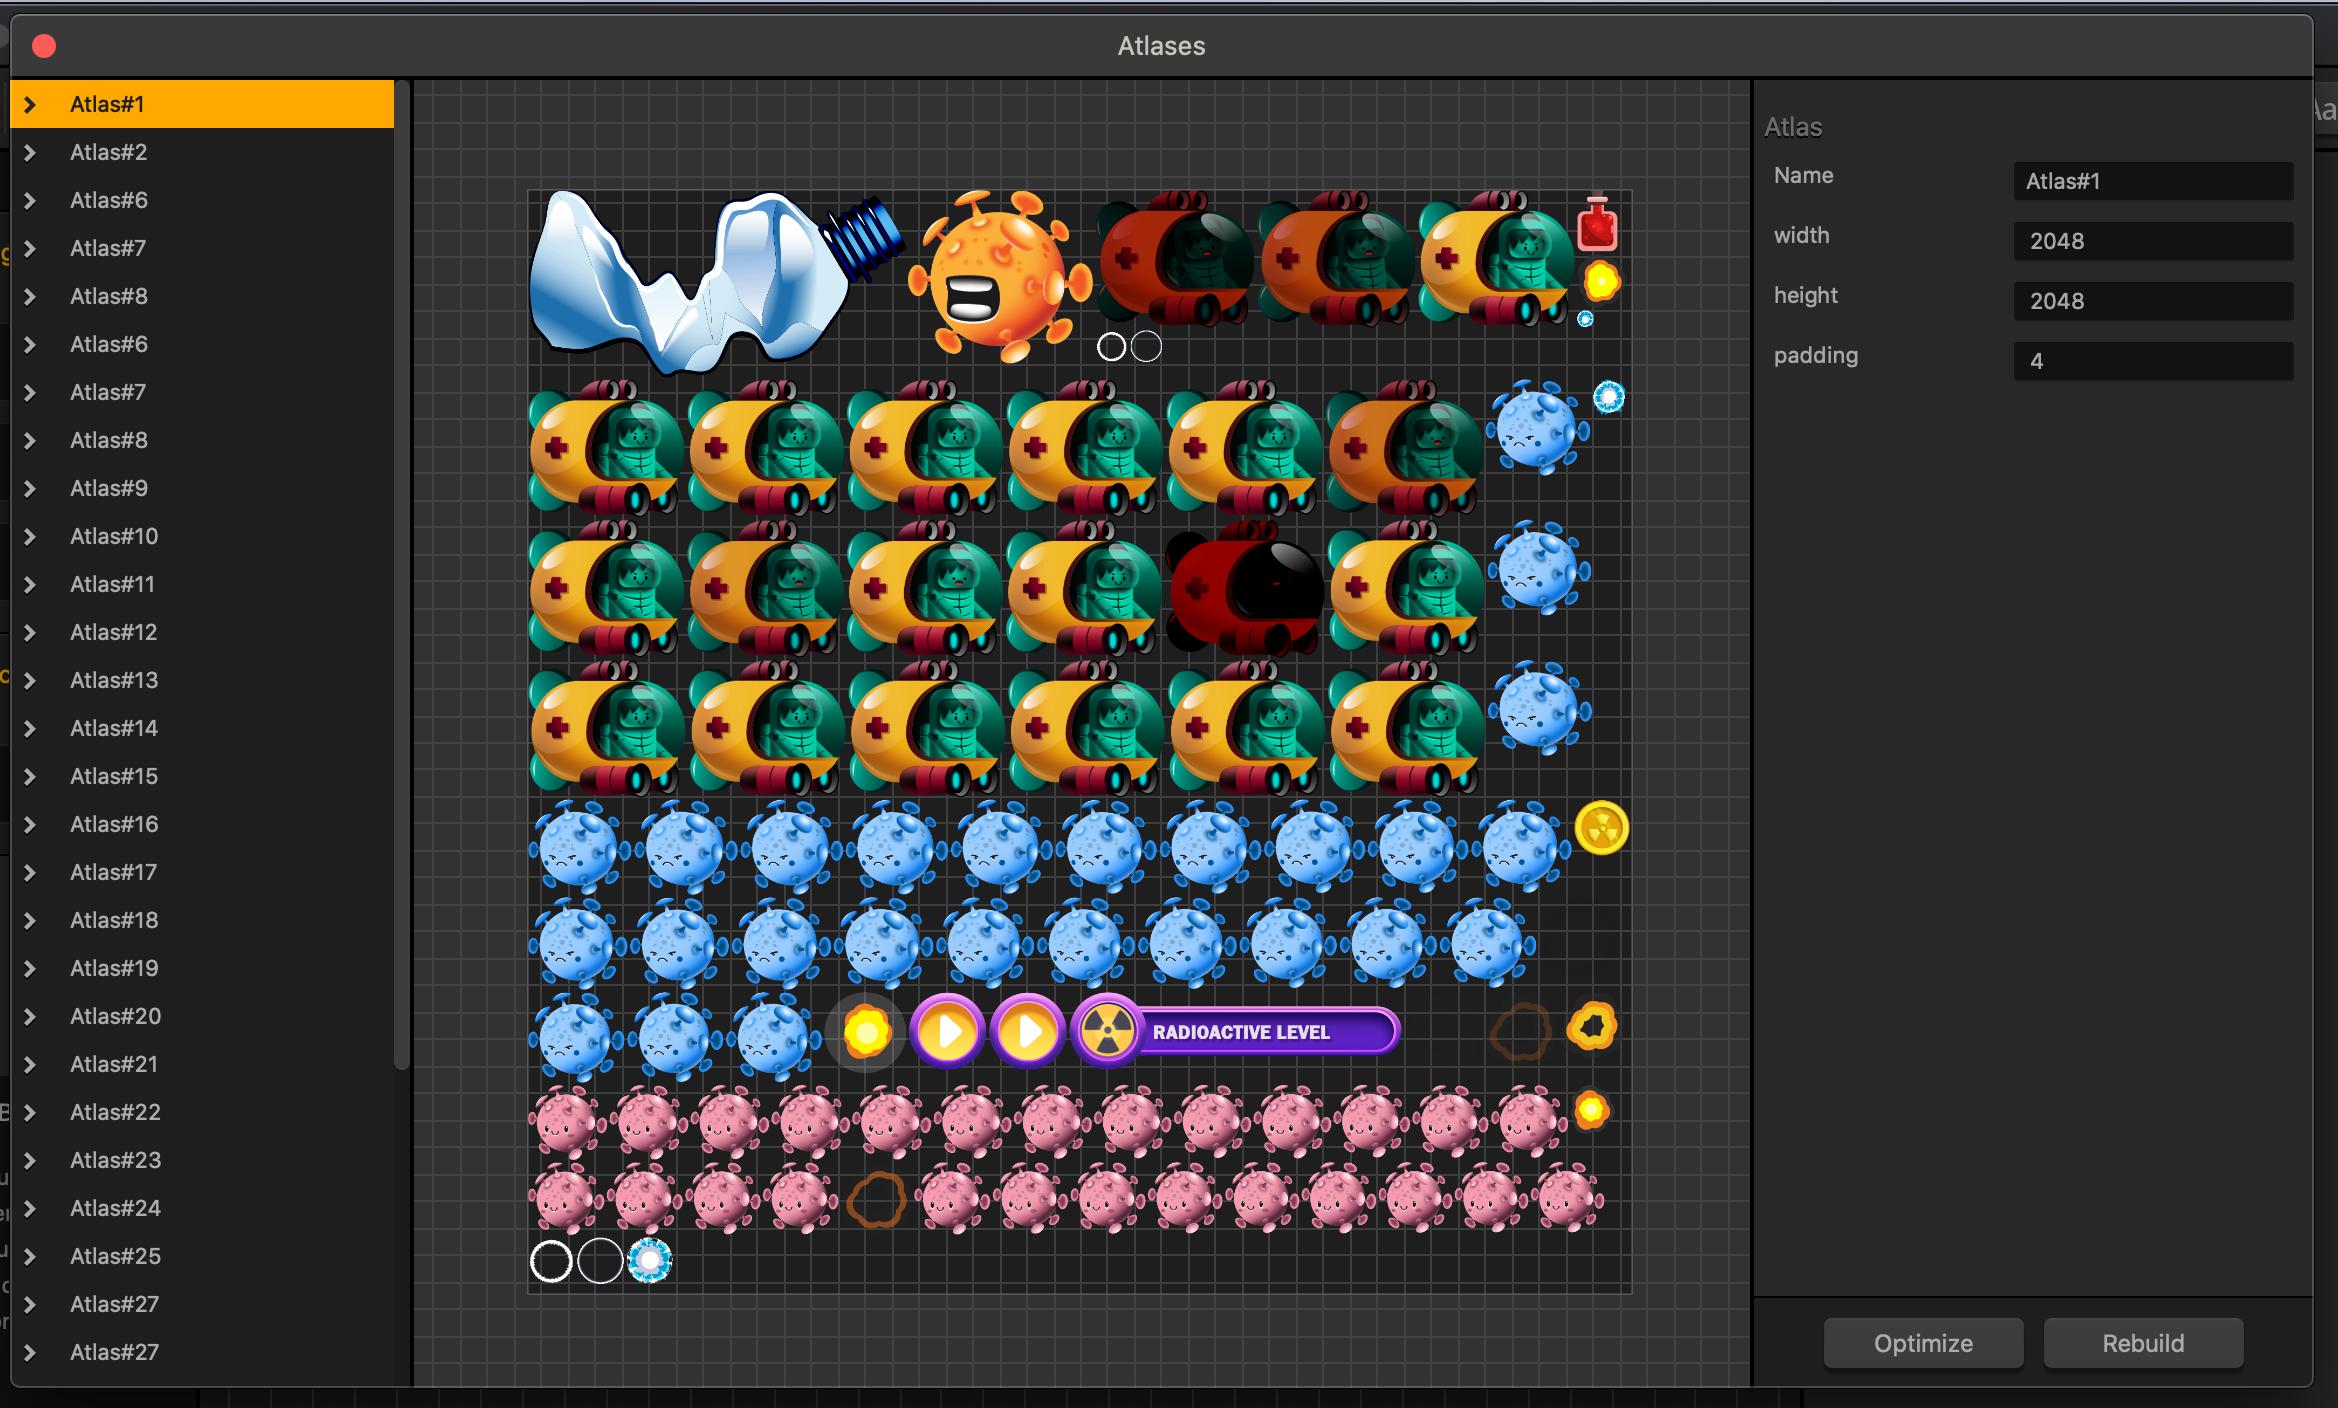Select Atlas#22 in the sidebar list
This screenshot has width=2338, height=1408.
[x=115, y=1112]
